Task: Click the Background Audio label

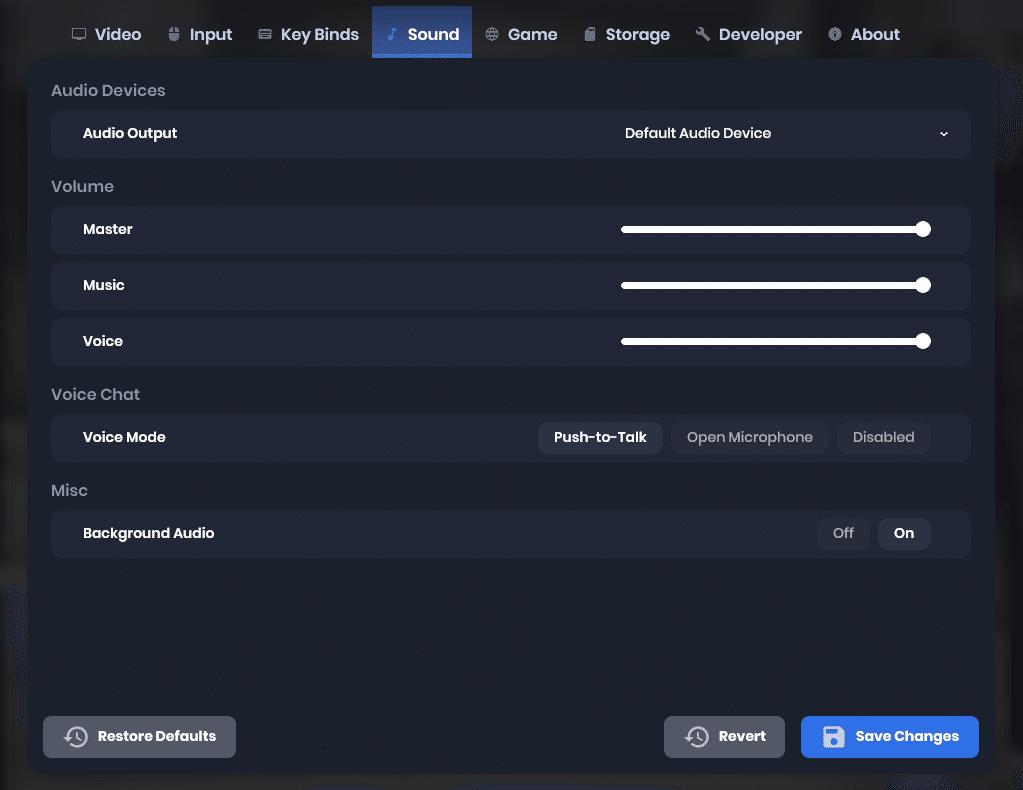Action: [149, 533]
